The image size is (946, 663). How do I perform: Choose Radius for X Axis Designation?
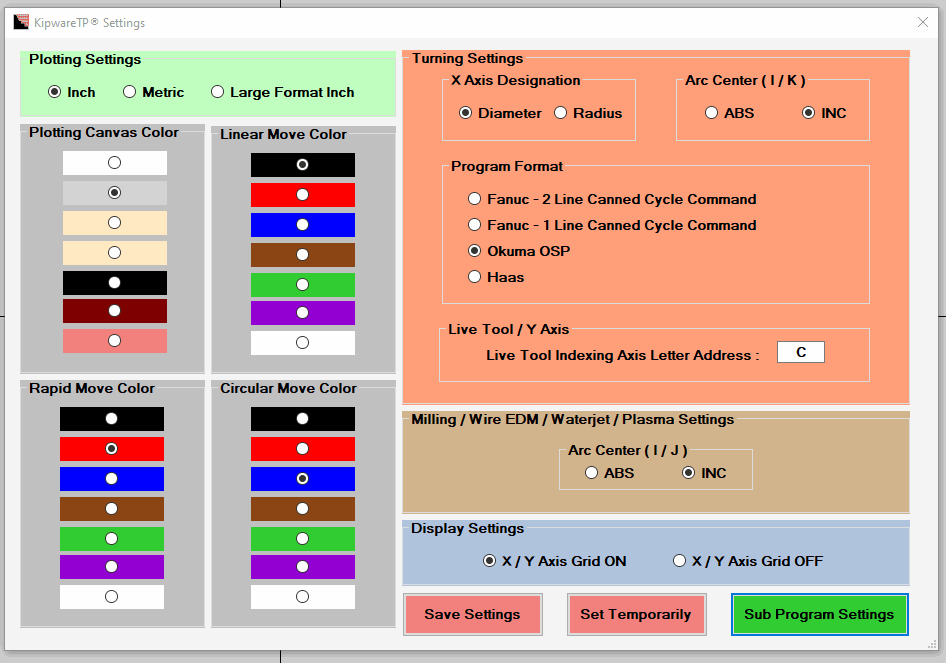(x=588, y=113)
